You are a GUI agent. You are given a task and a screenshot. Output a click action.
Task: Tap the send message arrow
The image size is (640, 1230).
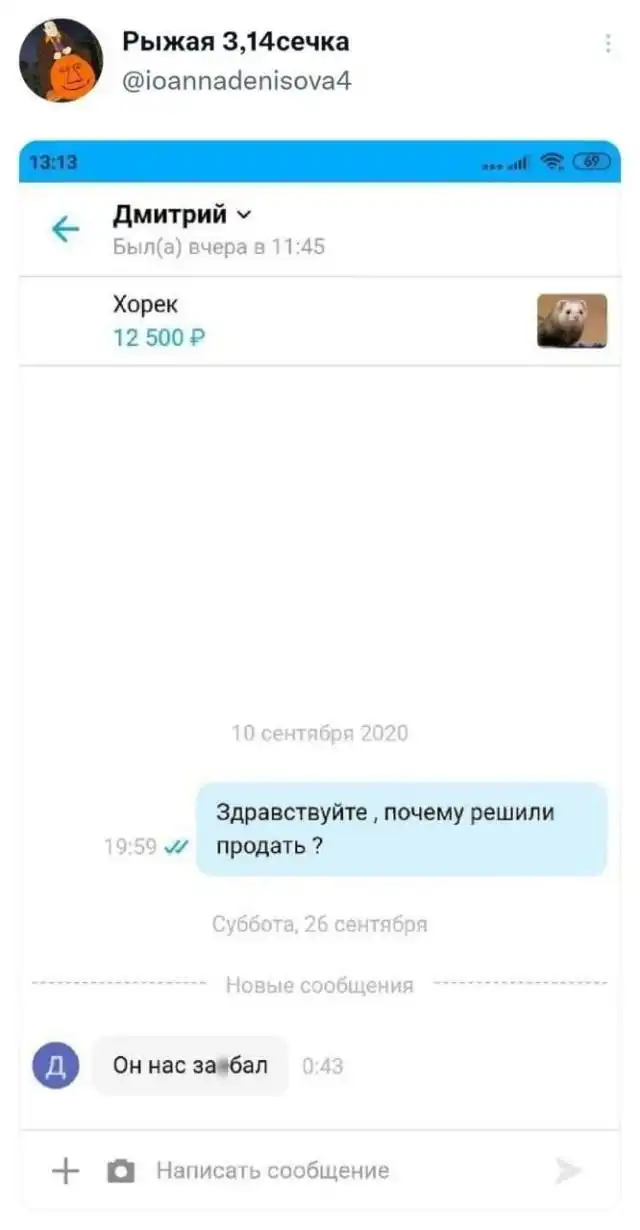tap(568, 1171)
